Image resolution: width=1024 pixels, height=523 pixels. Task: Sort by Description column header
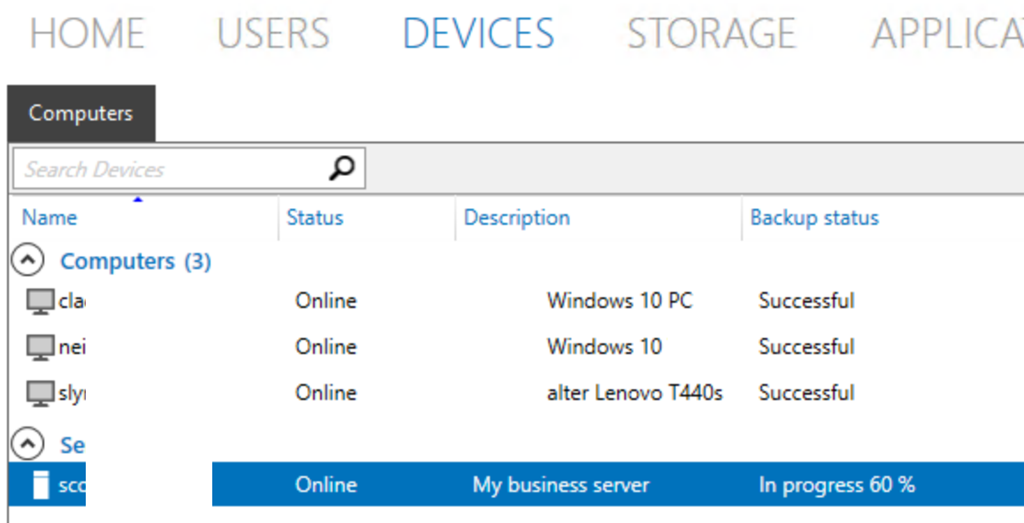517,217
